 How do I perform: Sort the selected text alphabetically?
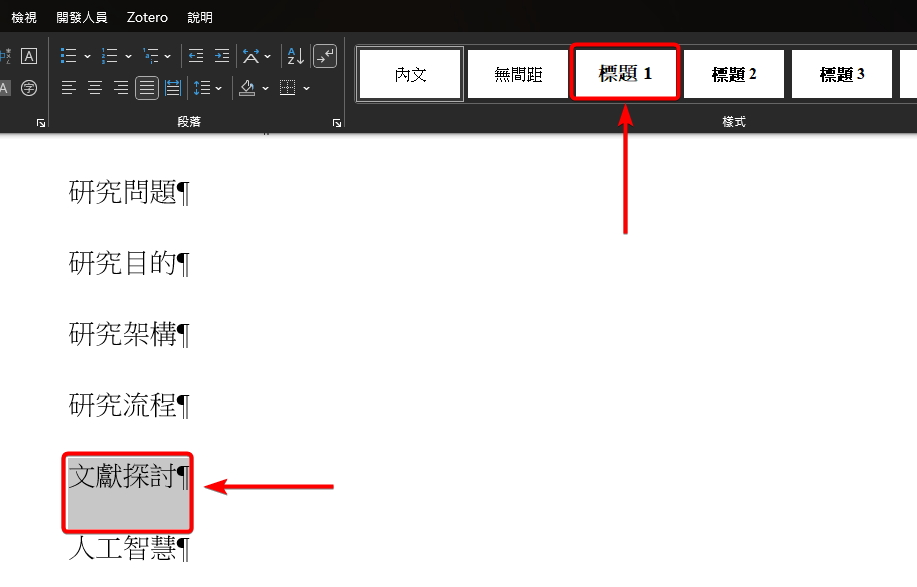(x=295, y=56)
